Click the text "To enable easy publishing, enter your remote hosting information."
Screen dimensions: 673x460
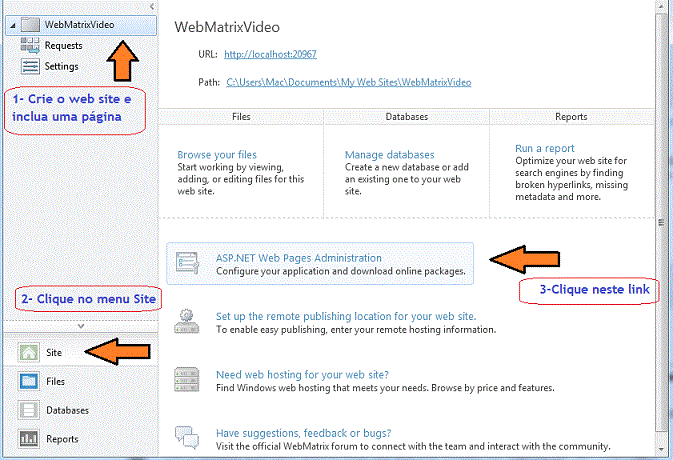(x=356, y=330)
